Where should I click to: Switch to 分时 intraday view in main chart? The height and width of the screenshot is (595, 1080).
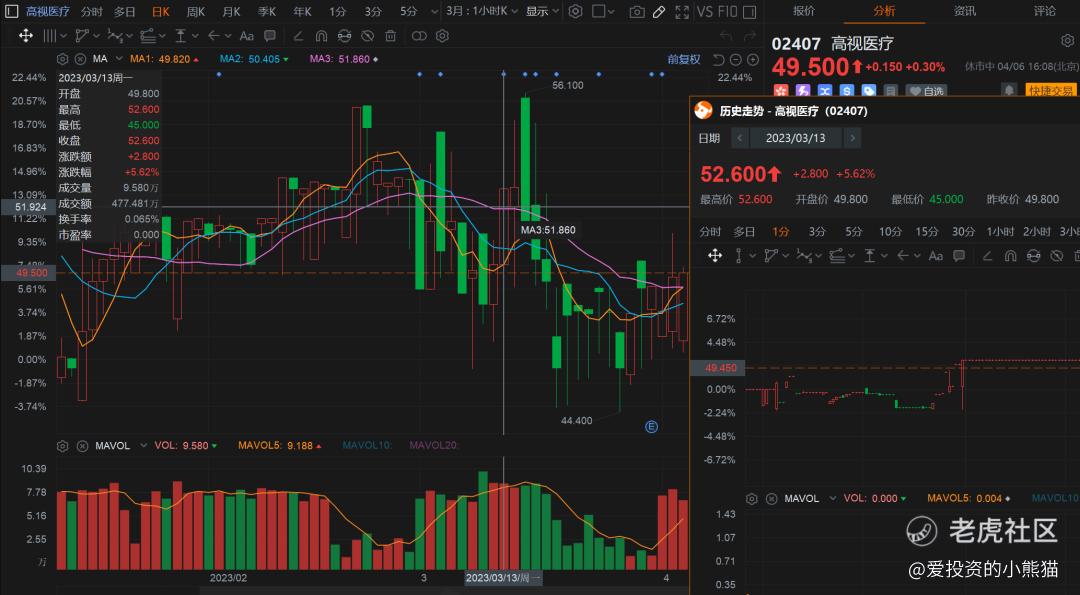[x=92, y=12]
